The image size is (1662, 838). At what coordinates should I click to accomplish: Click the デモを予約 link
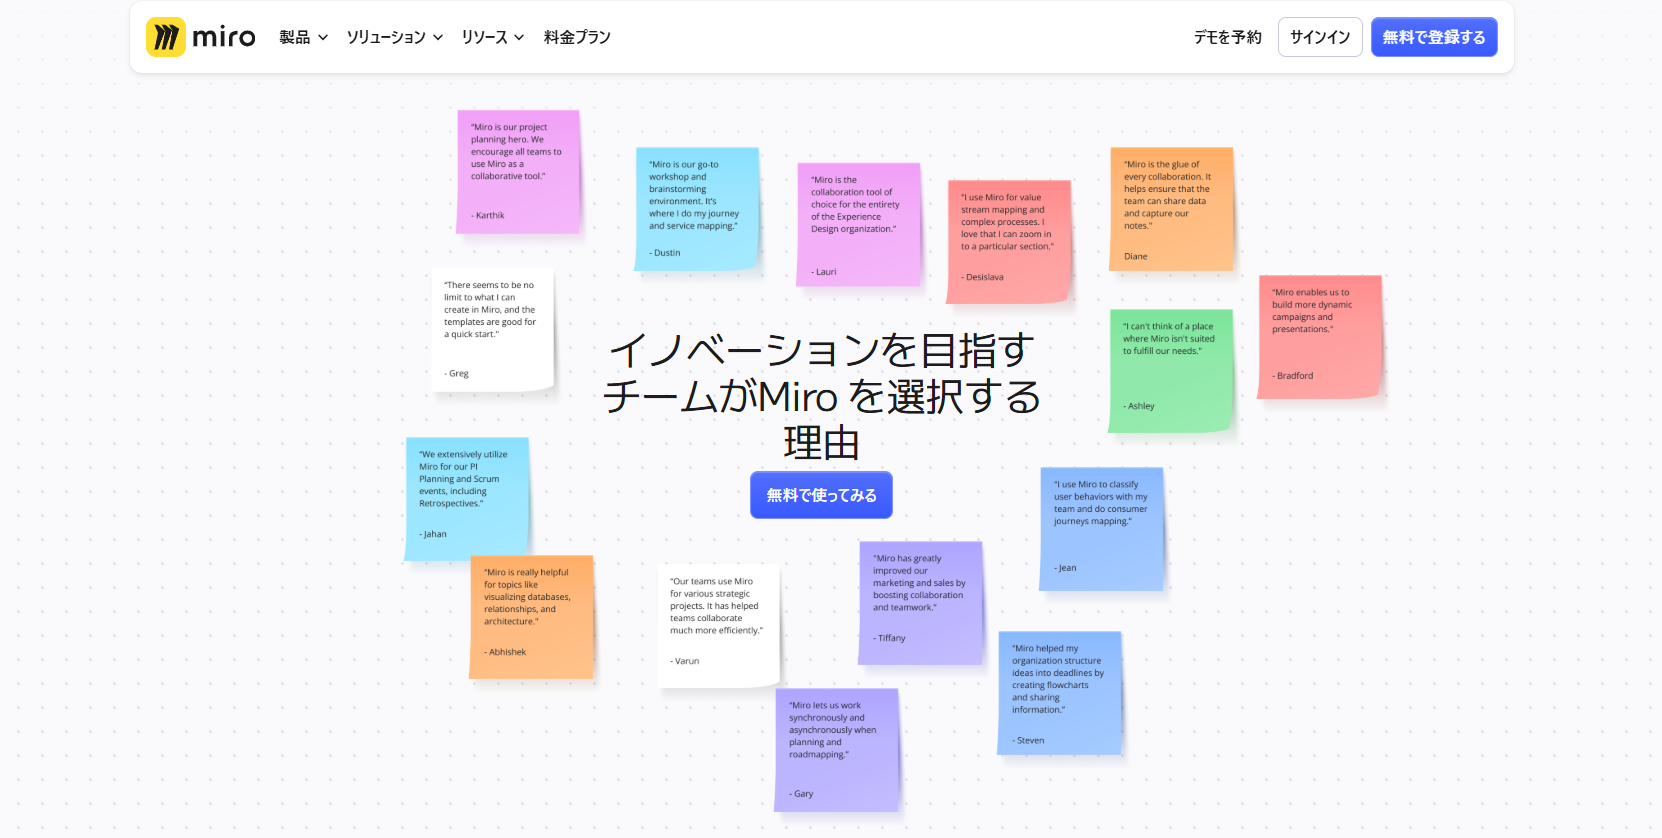pyautogui.click(x=1227, y=37)
